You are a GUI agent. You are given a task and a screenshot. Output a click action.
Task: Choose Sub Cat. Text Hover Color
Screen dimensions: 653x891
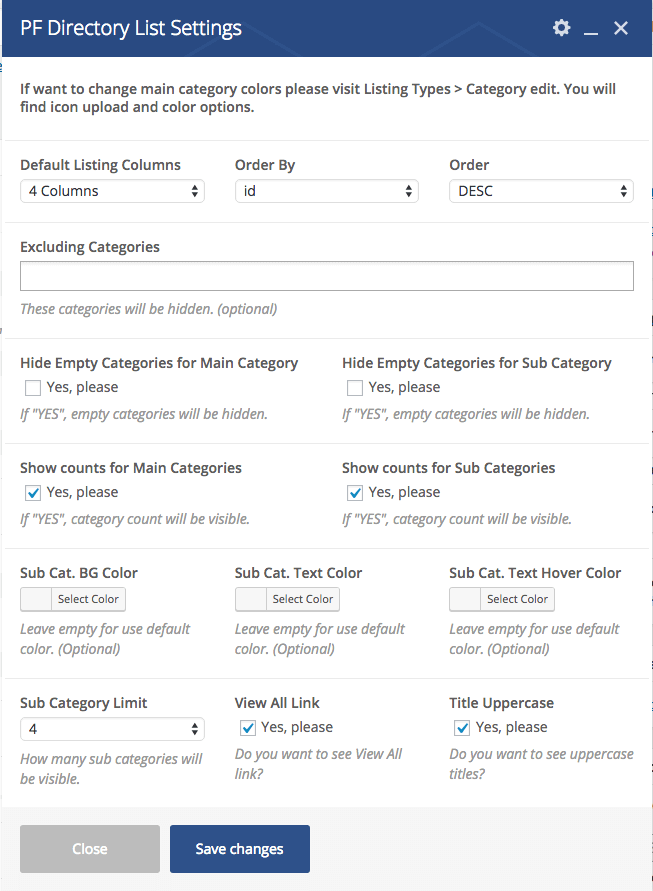517,599
